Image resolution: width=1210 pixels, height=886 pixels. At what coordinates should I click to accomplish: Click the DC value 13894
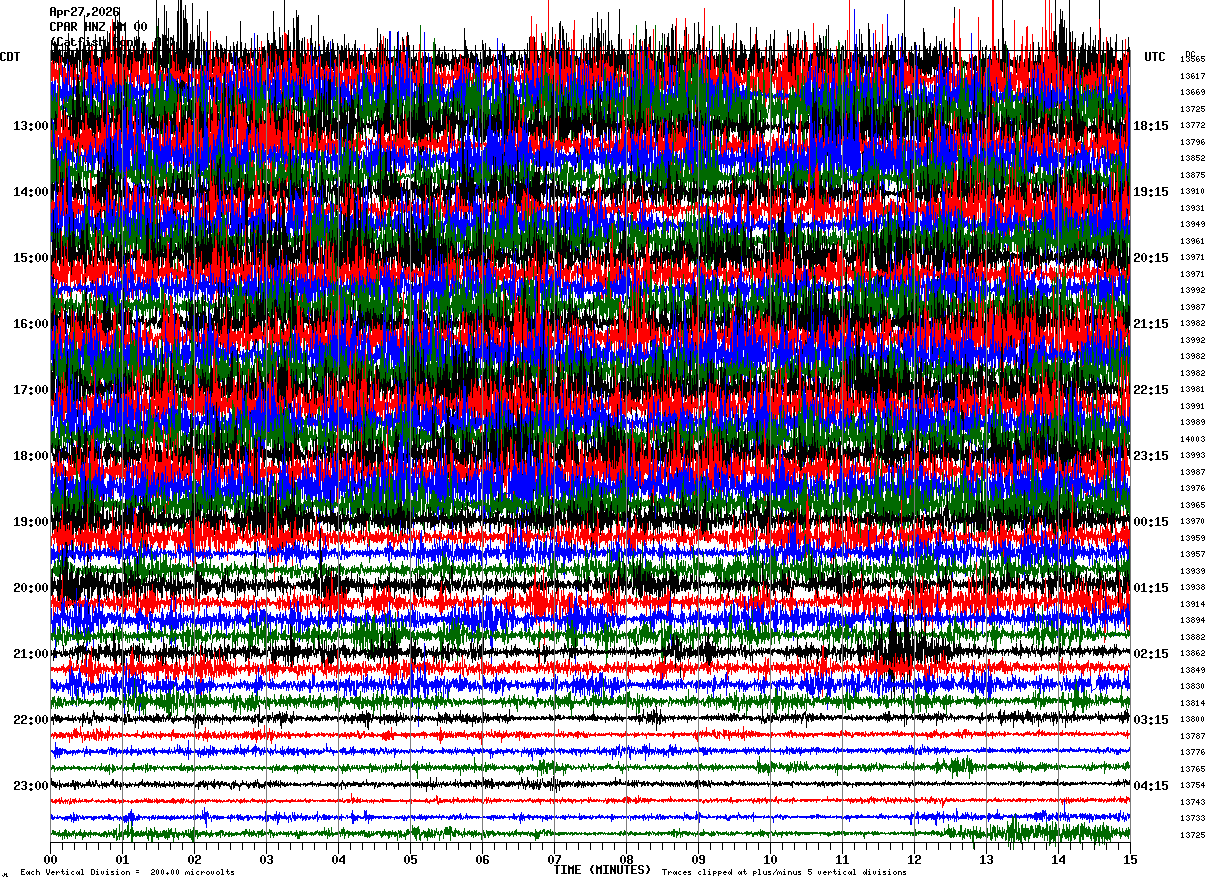coord(1192,621)
